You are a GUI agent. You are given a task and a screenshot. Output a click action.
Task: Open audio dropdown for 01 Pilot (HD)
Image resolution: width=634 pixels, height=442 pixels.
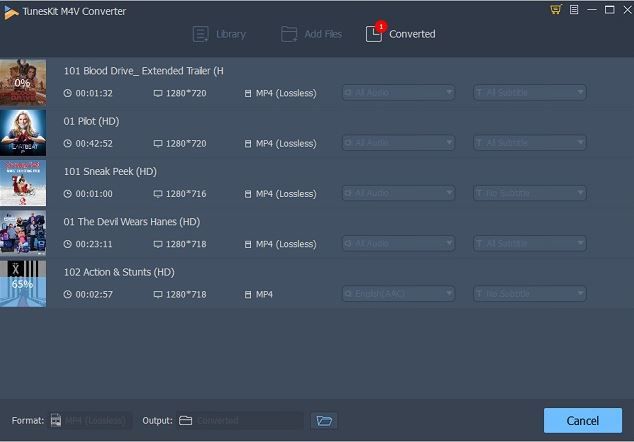point(399,143)
